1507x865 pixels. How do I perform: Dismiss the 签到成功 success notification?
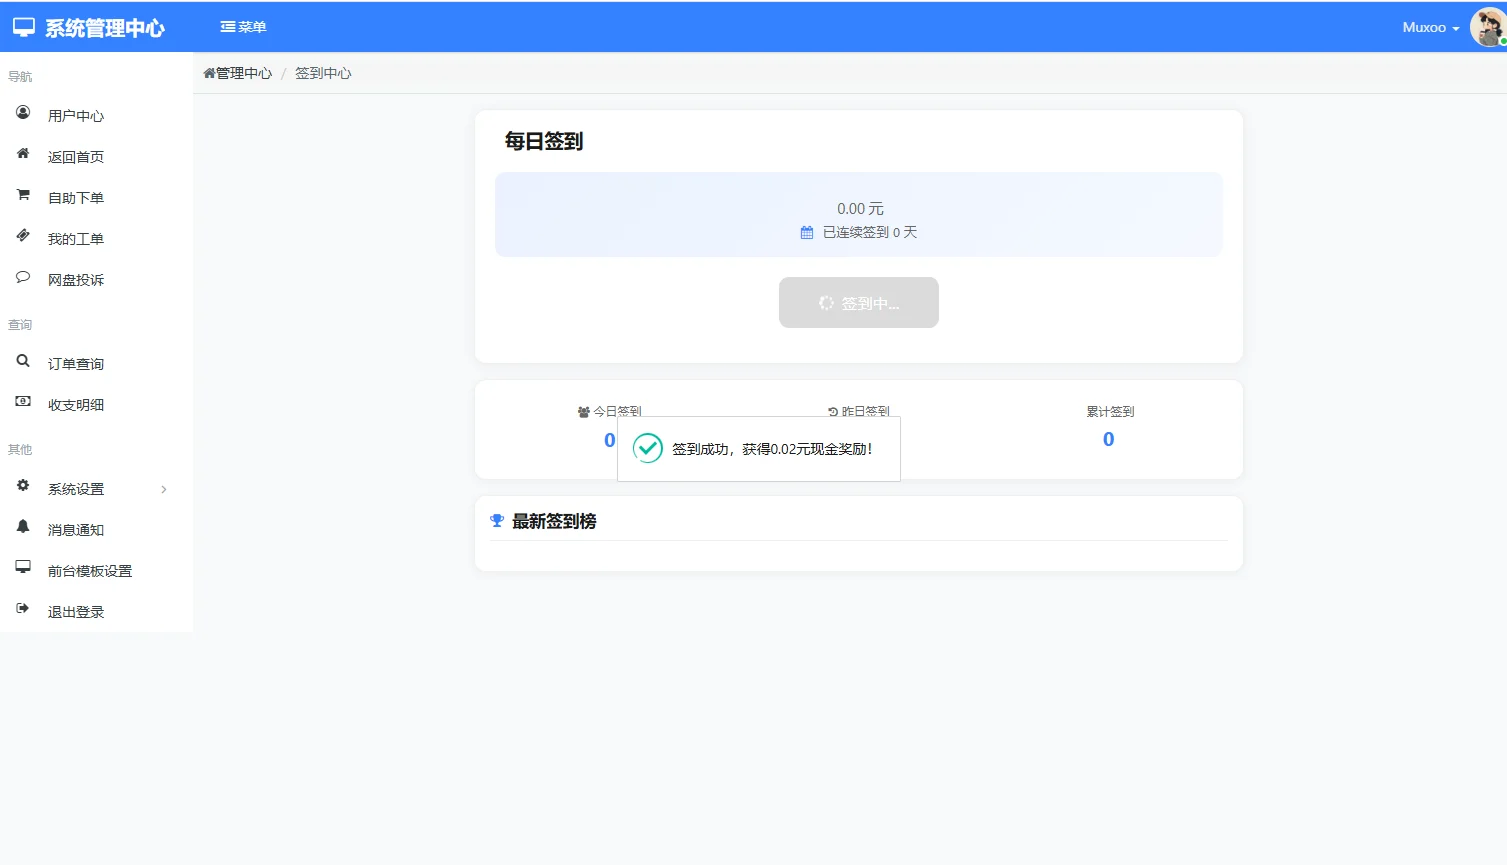(x=757, y=448)
